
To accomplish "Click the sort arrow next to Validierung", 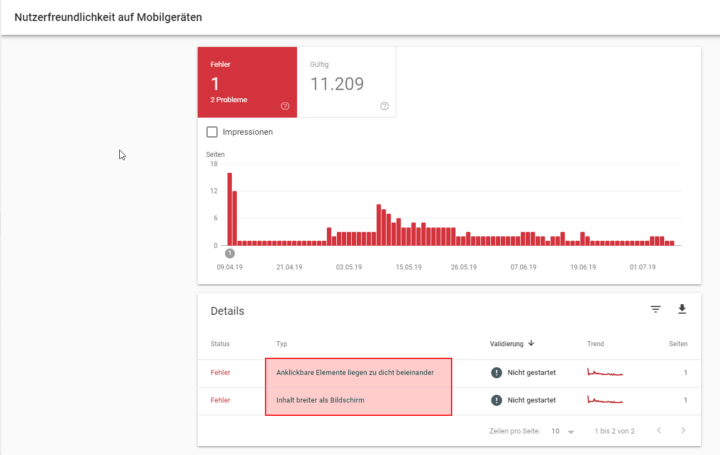I will [x=531, y=343].
